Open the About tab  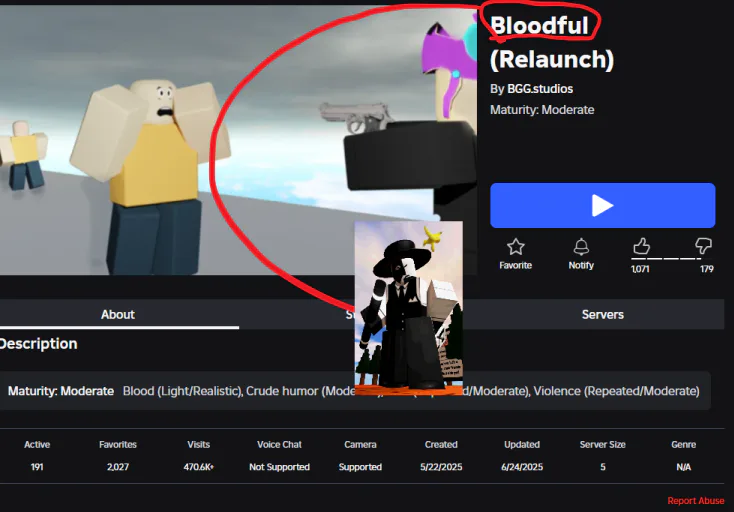pos(118,315)
